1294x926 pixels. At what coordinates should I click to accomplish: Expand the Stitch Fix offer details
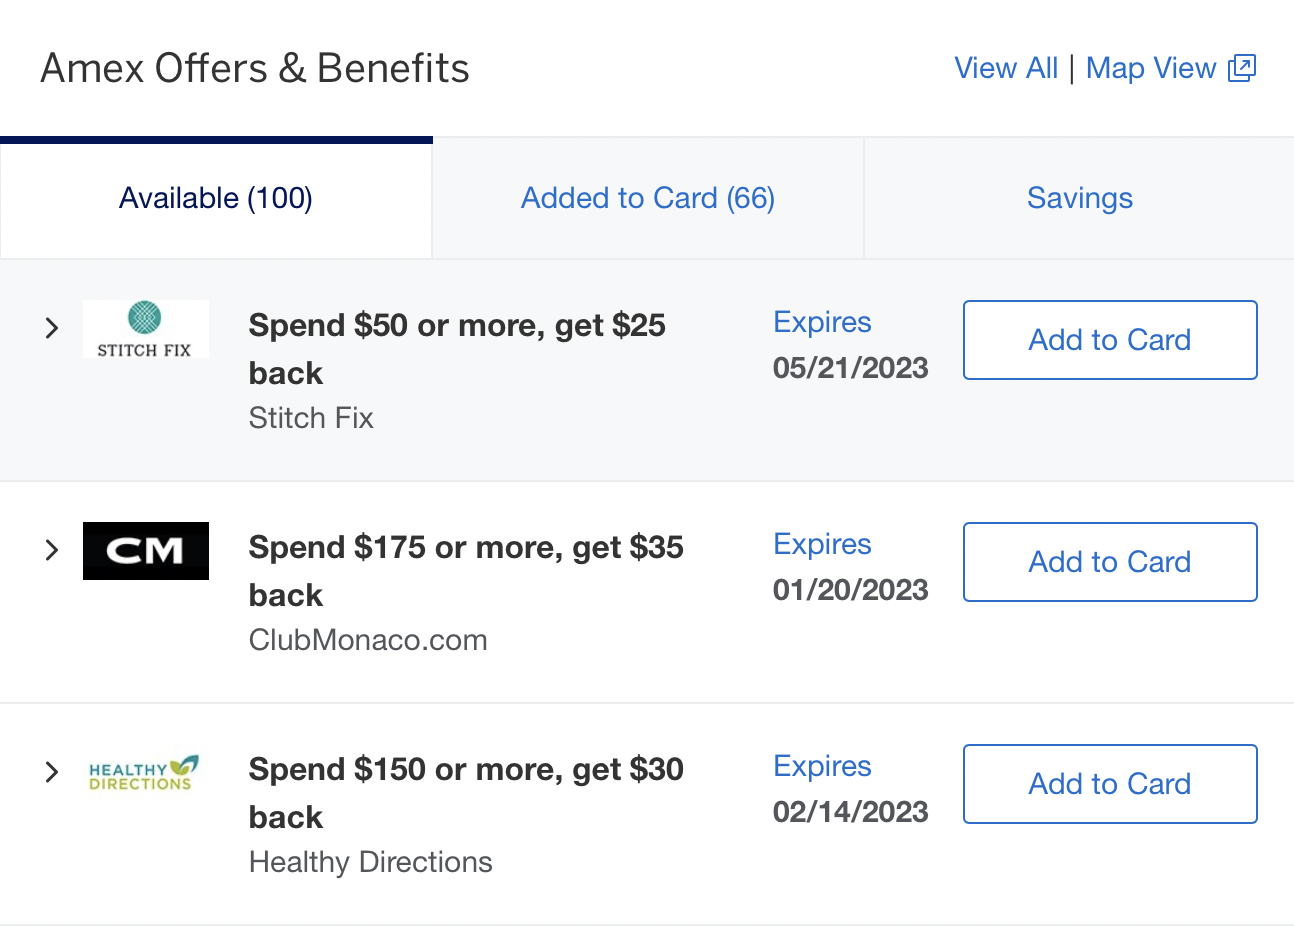[51, 327]
